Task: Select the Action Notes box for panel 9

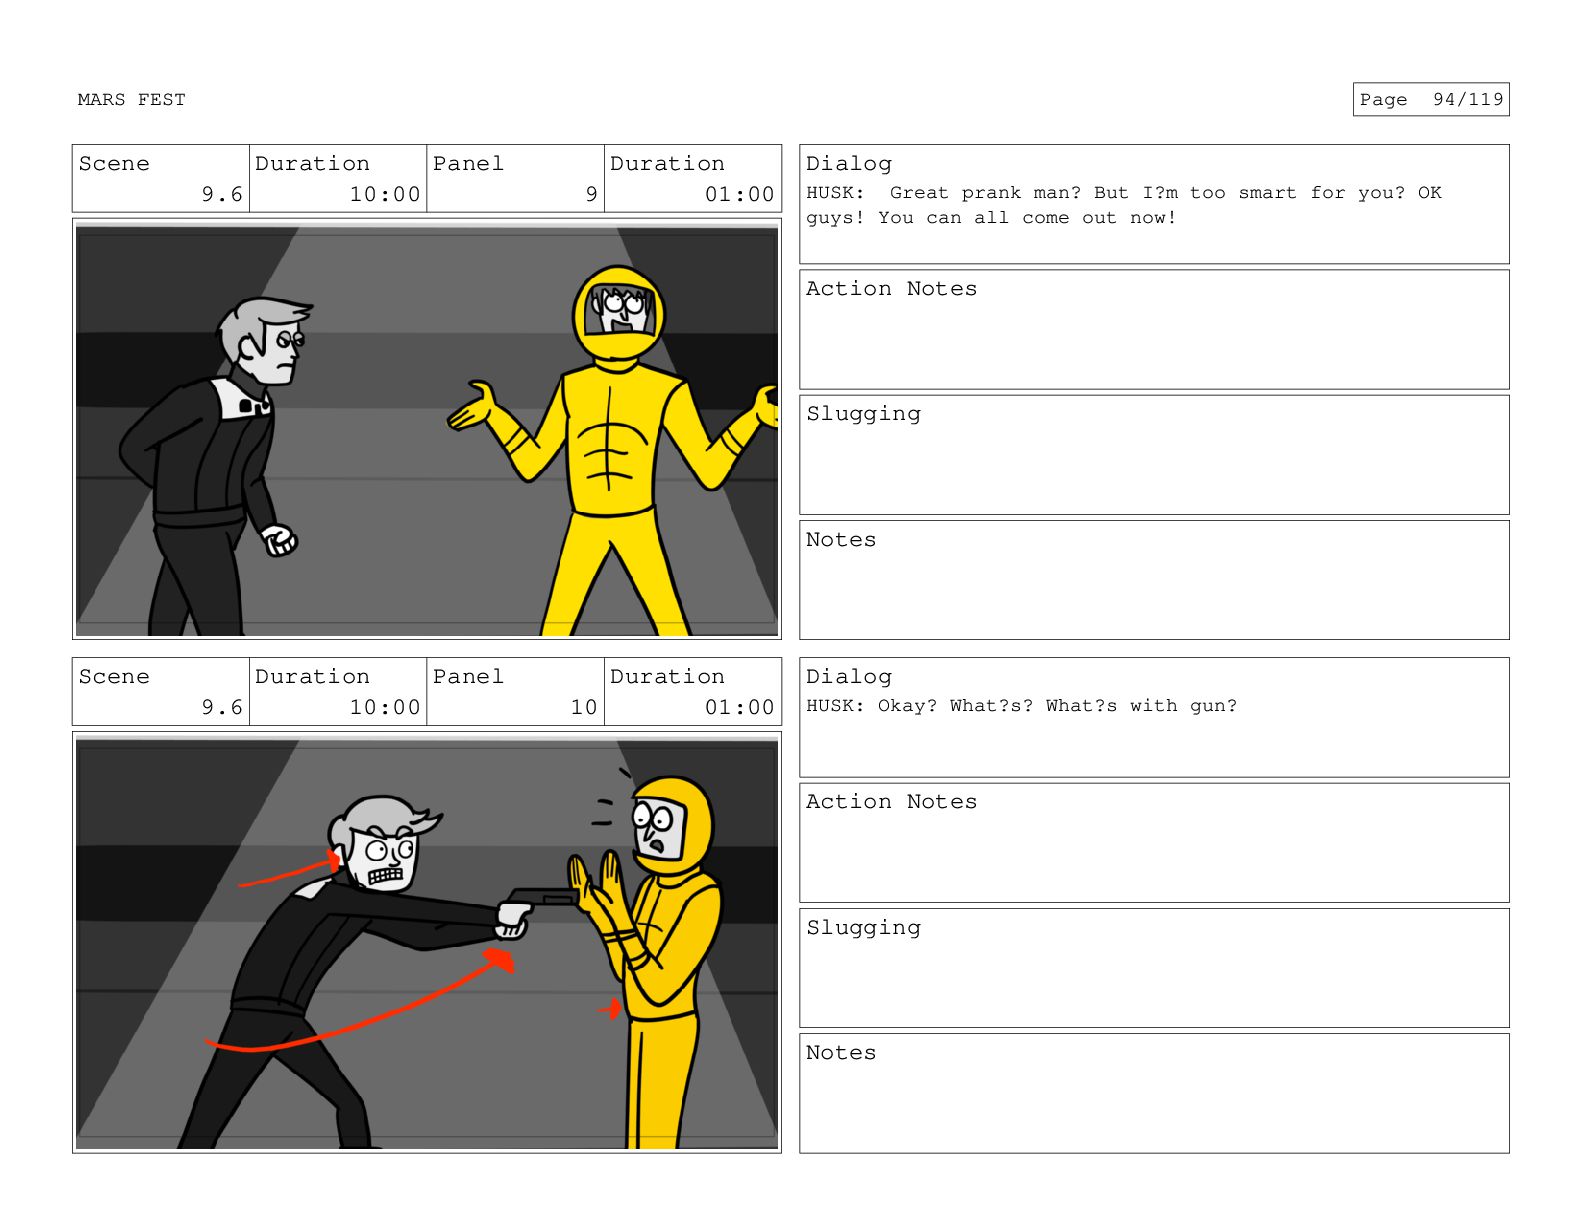Action: pos(1154,330)
